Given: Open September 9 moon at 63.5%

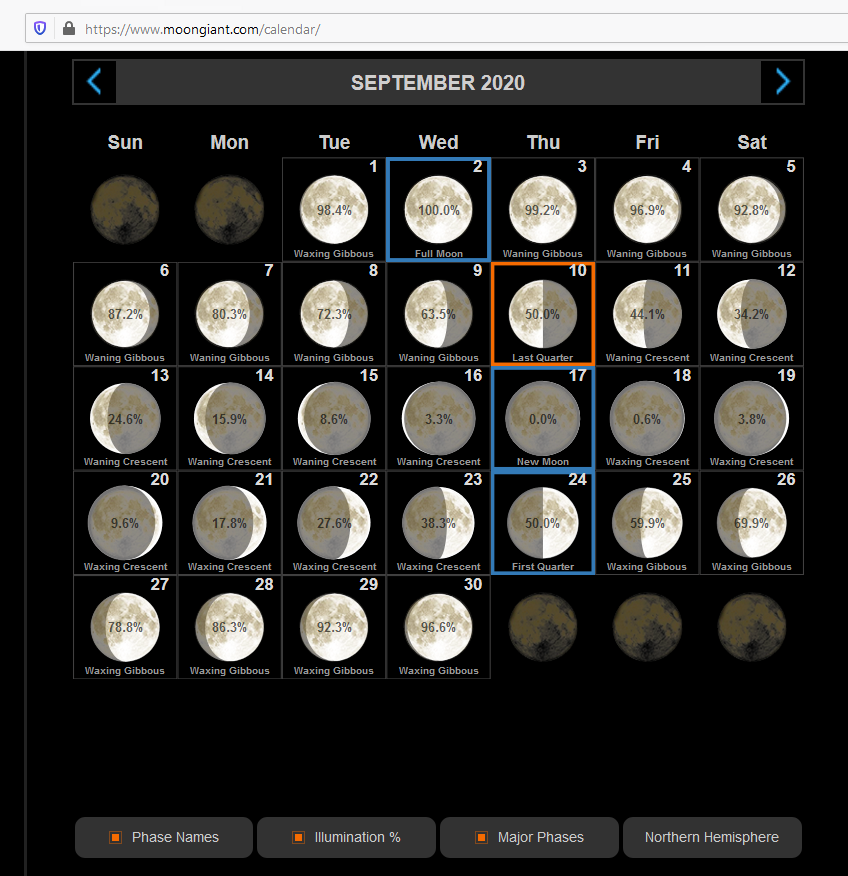Looking at the screenshot, I should pos(439,314).
